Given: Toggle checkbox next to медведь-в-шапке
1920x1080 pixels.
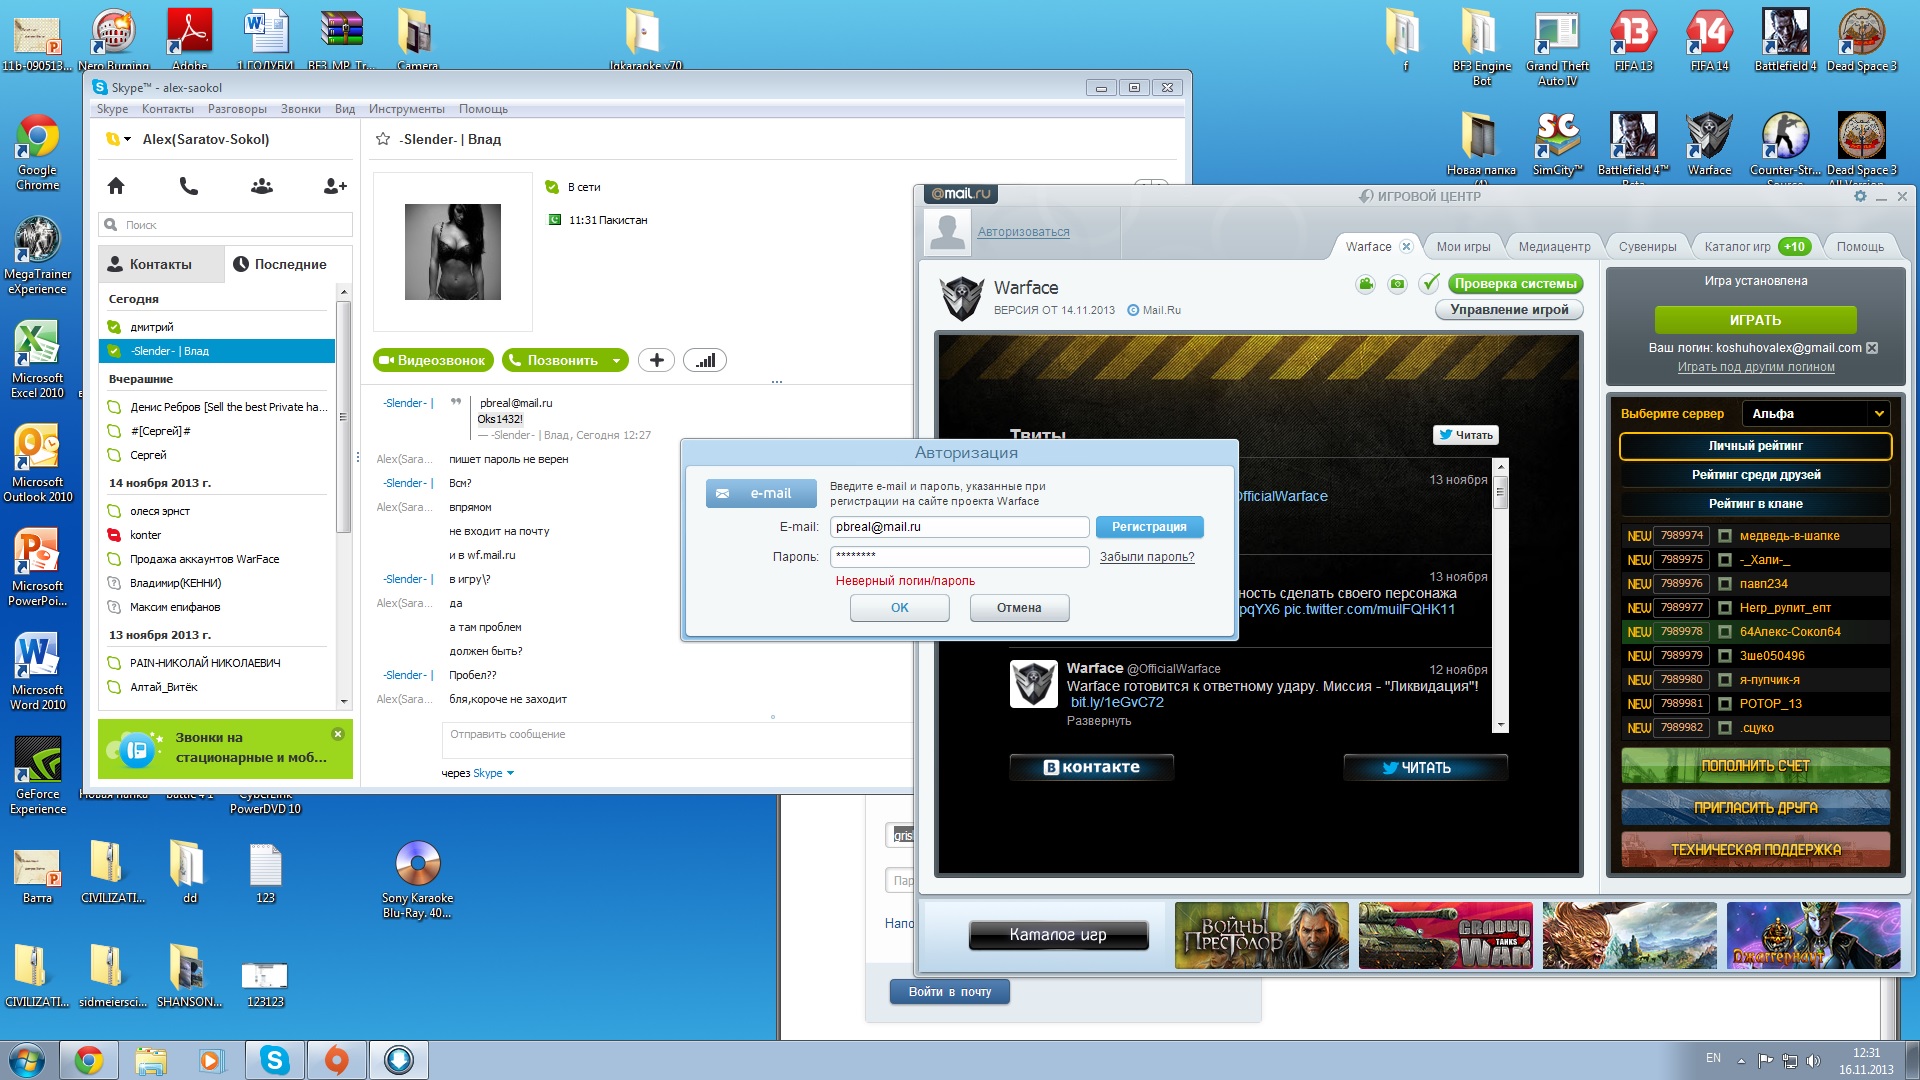Looking at the screenshot, I should tap(1725, 536).
